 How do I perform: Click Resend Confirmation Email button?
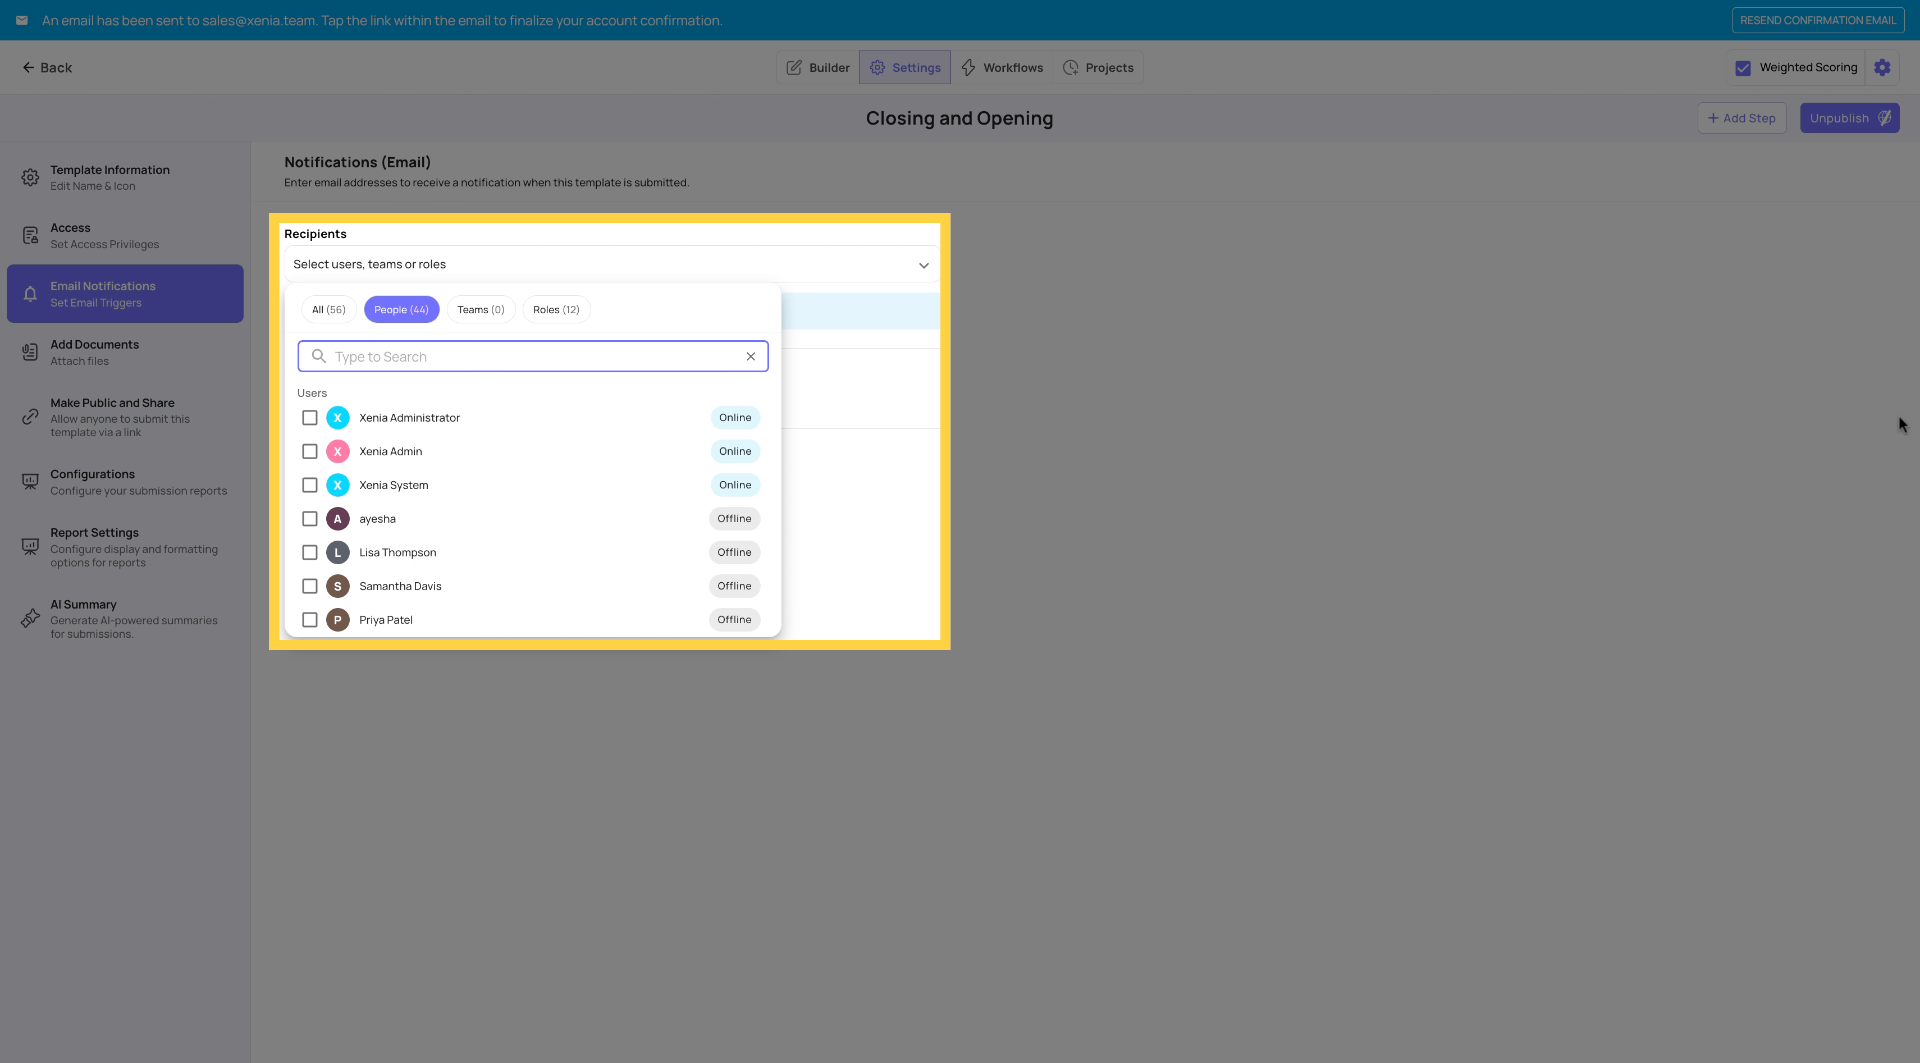(1818, 20)
